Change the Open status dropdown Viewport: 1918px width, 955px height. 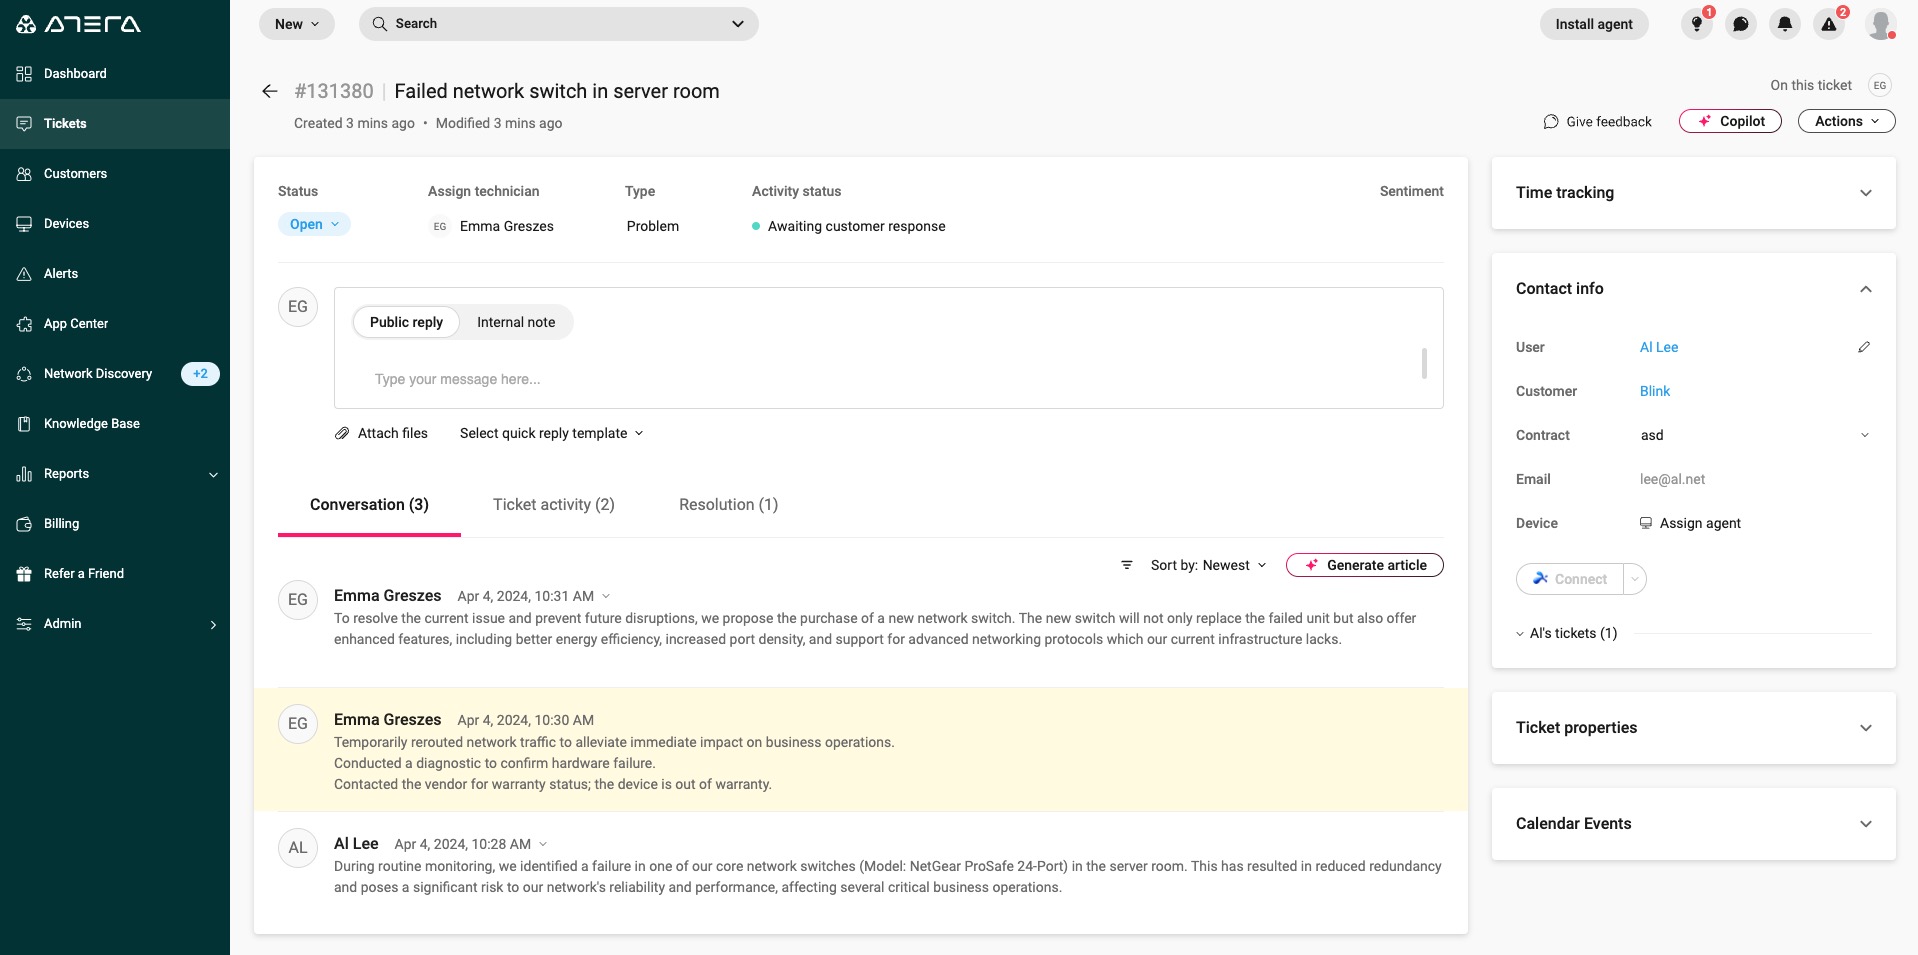[314, 224]
